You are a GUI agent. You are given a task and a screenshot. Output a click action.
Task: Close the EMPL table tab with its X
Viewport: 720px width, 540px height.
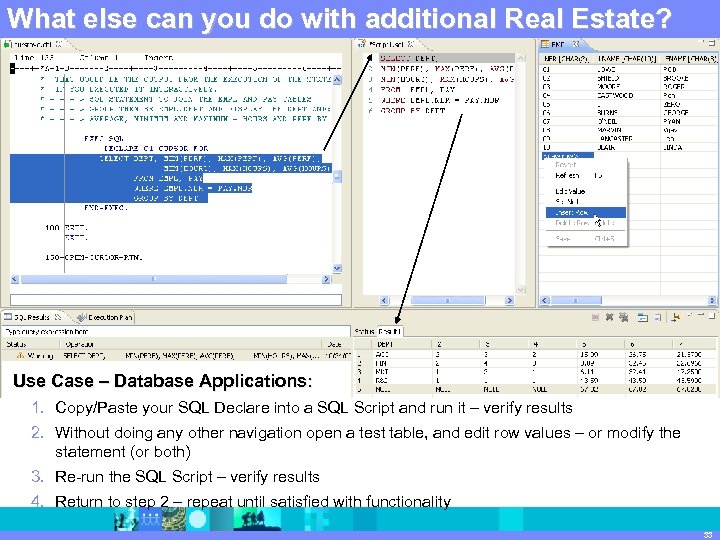[x=576, y=44]
